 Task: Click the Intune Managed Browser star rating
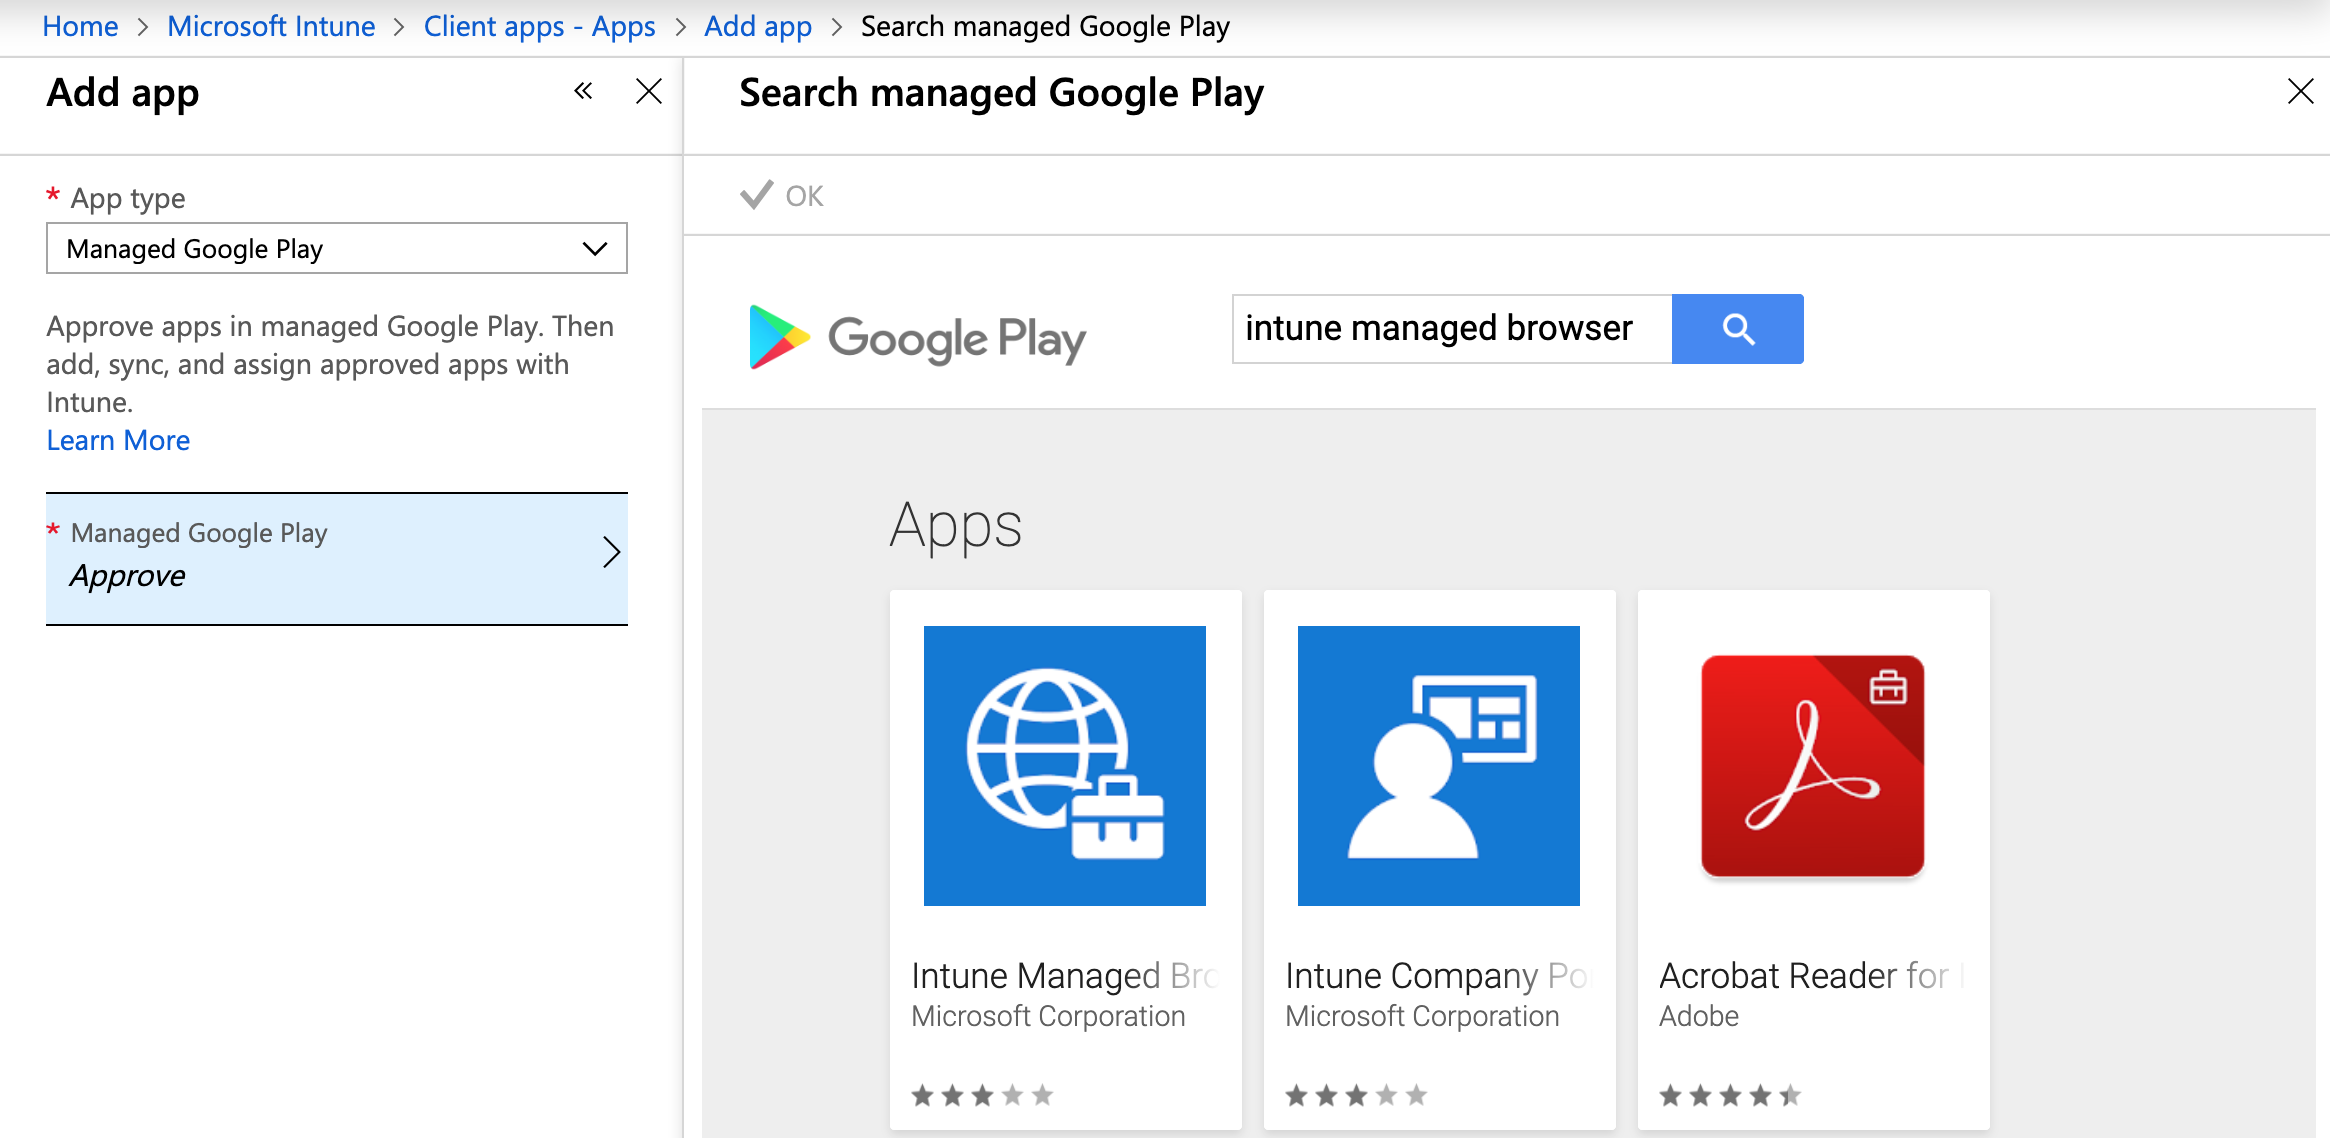pos(982,1095)
